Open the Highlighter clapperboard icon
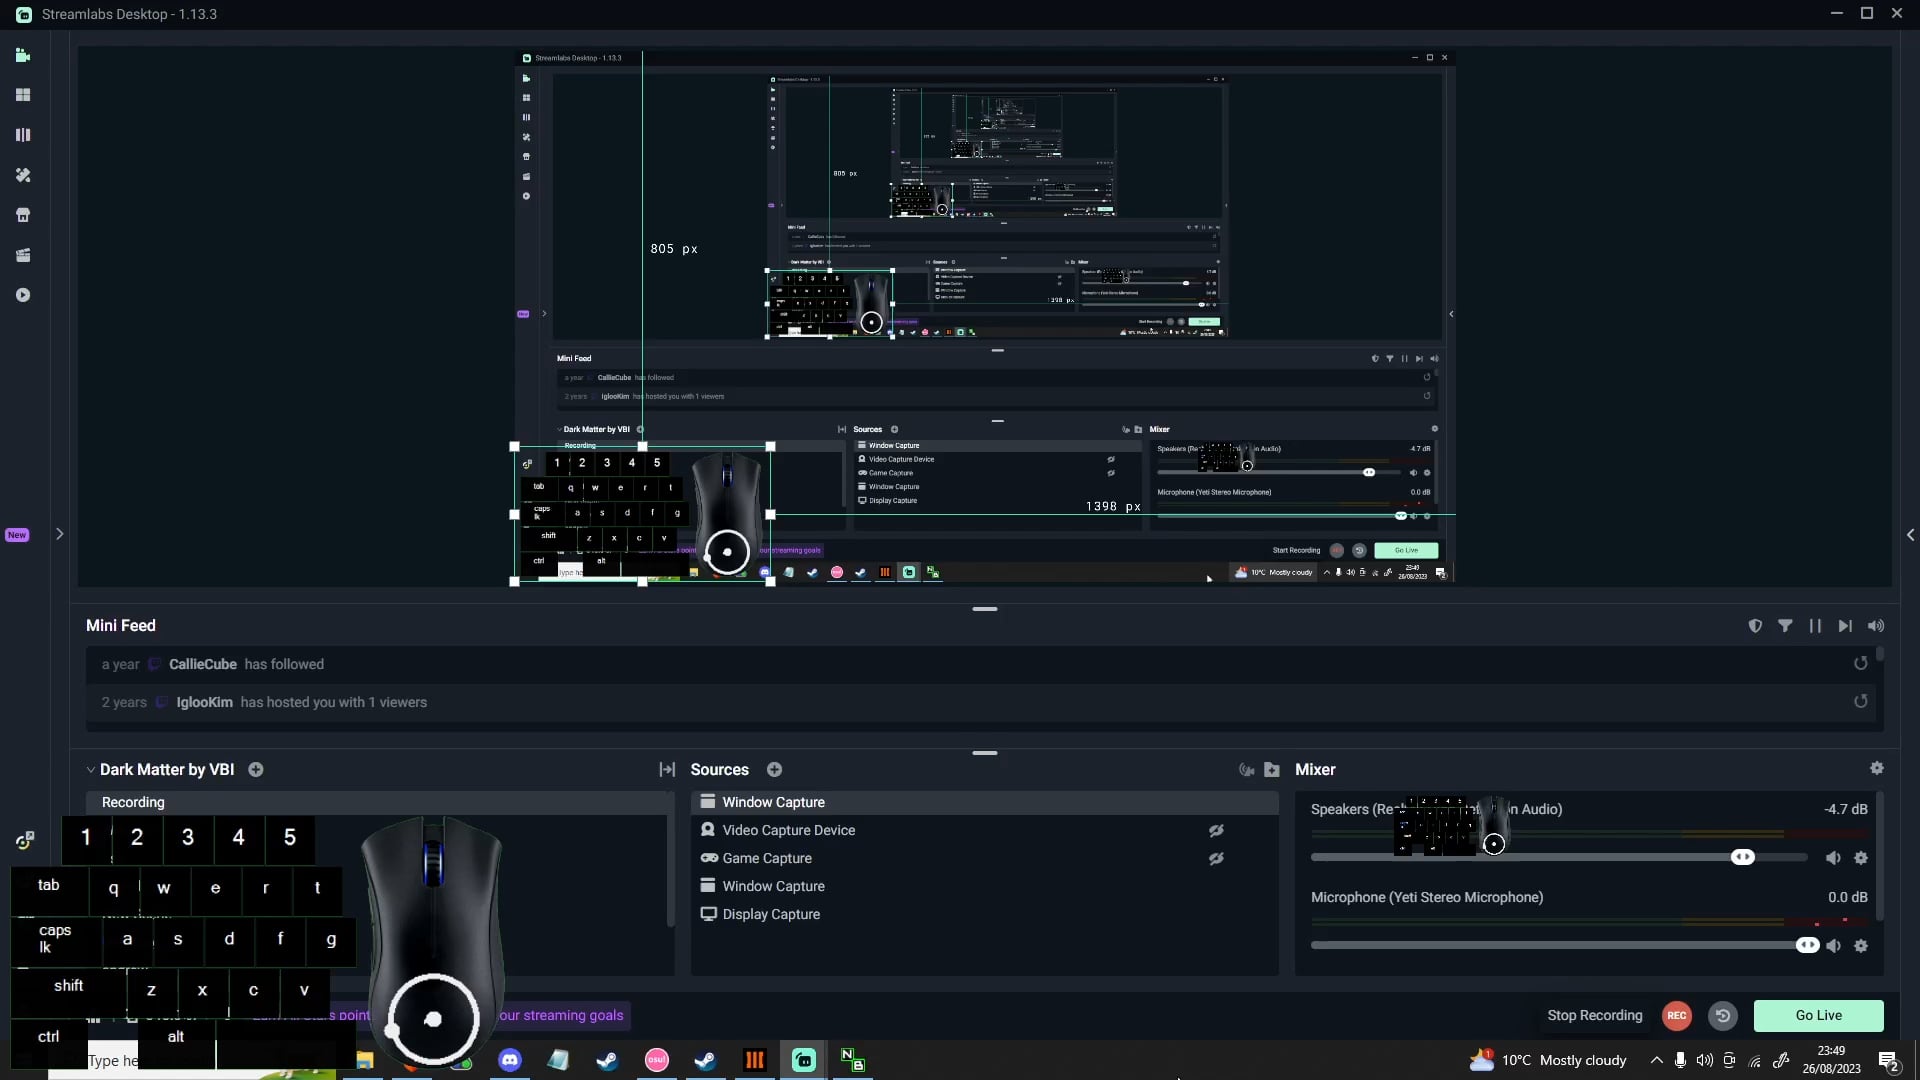This screenshot has height=1080, width=1920. click(x=23, y=255)
